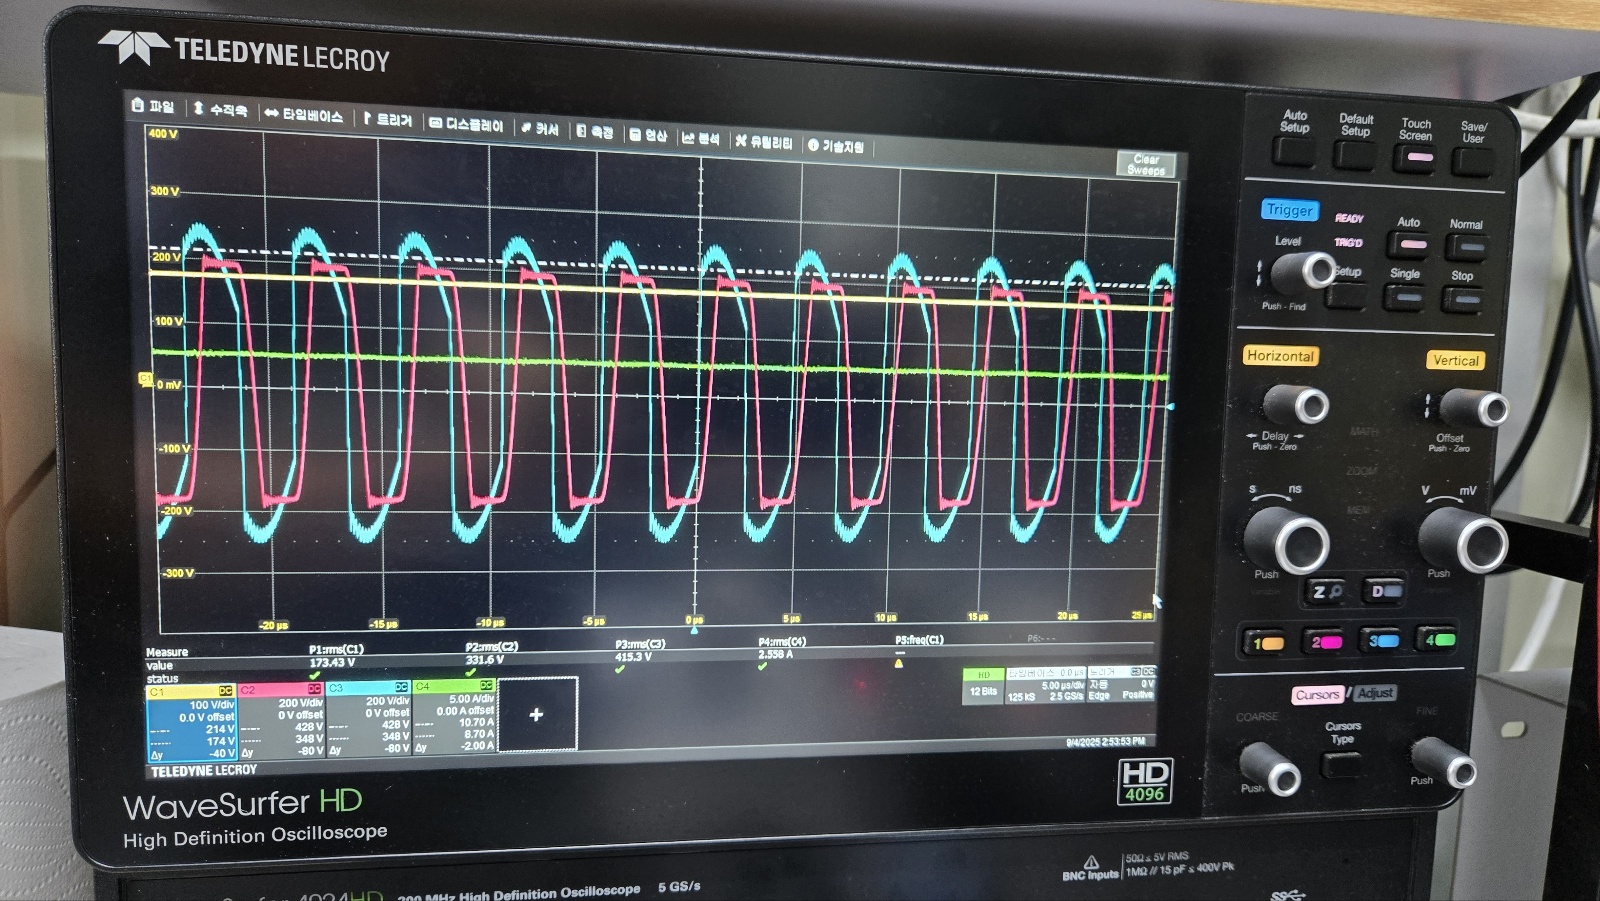Viewport: 1600px width, 901px height.
Task: Enable Single trigger mode button
Action: point(1404,297)
